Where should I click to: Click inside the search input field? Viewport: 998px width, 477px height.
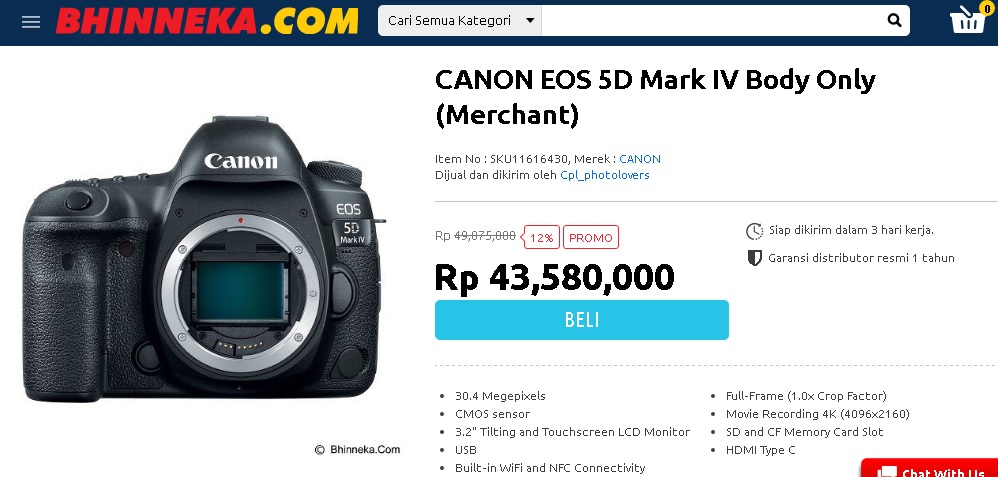tap(710, 20)
